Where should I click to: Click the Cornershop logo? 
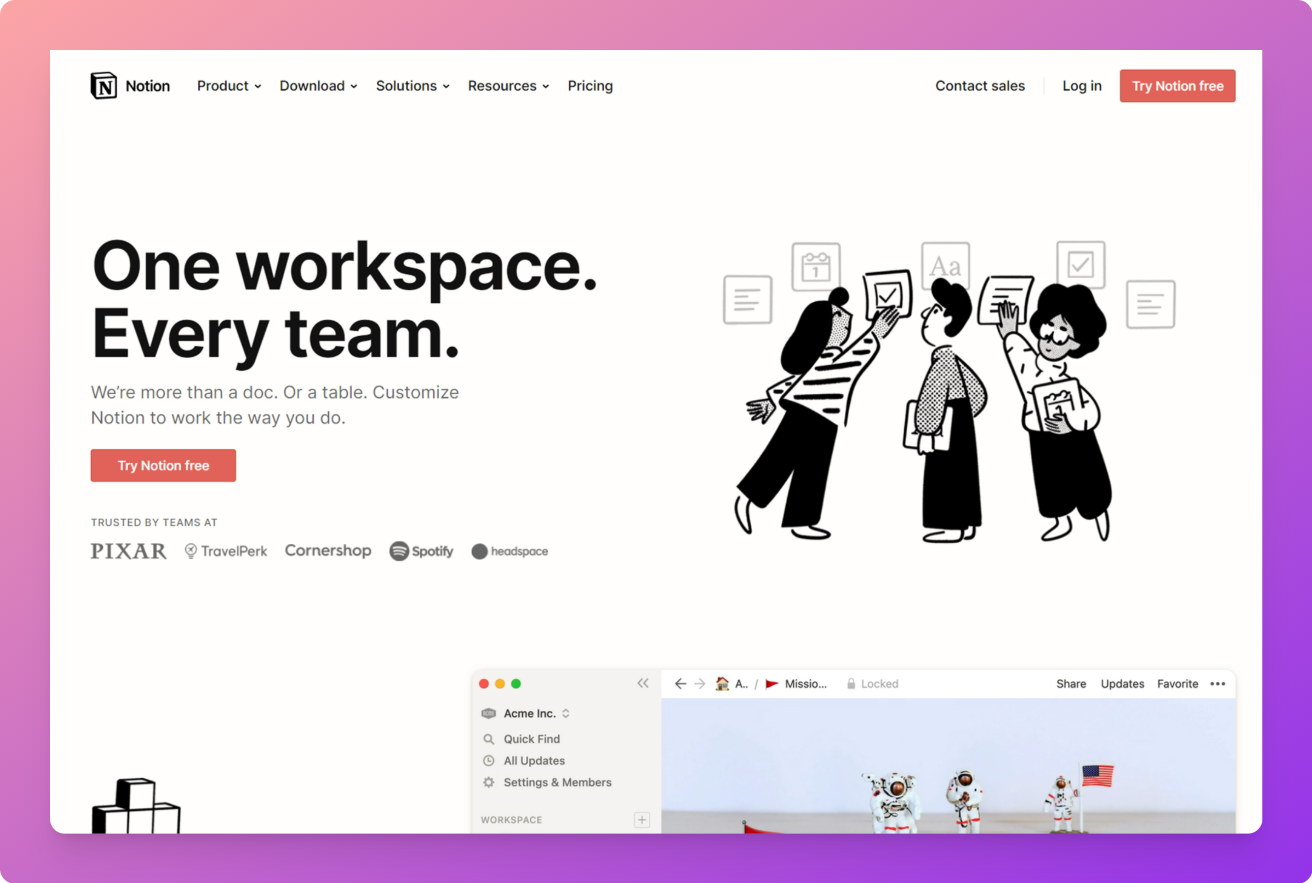pyautogui.click(x=328, y=551)
